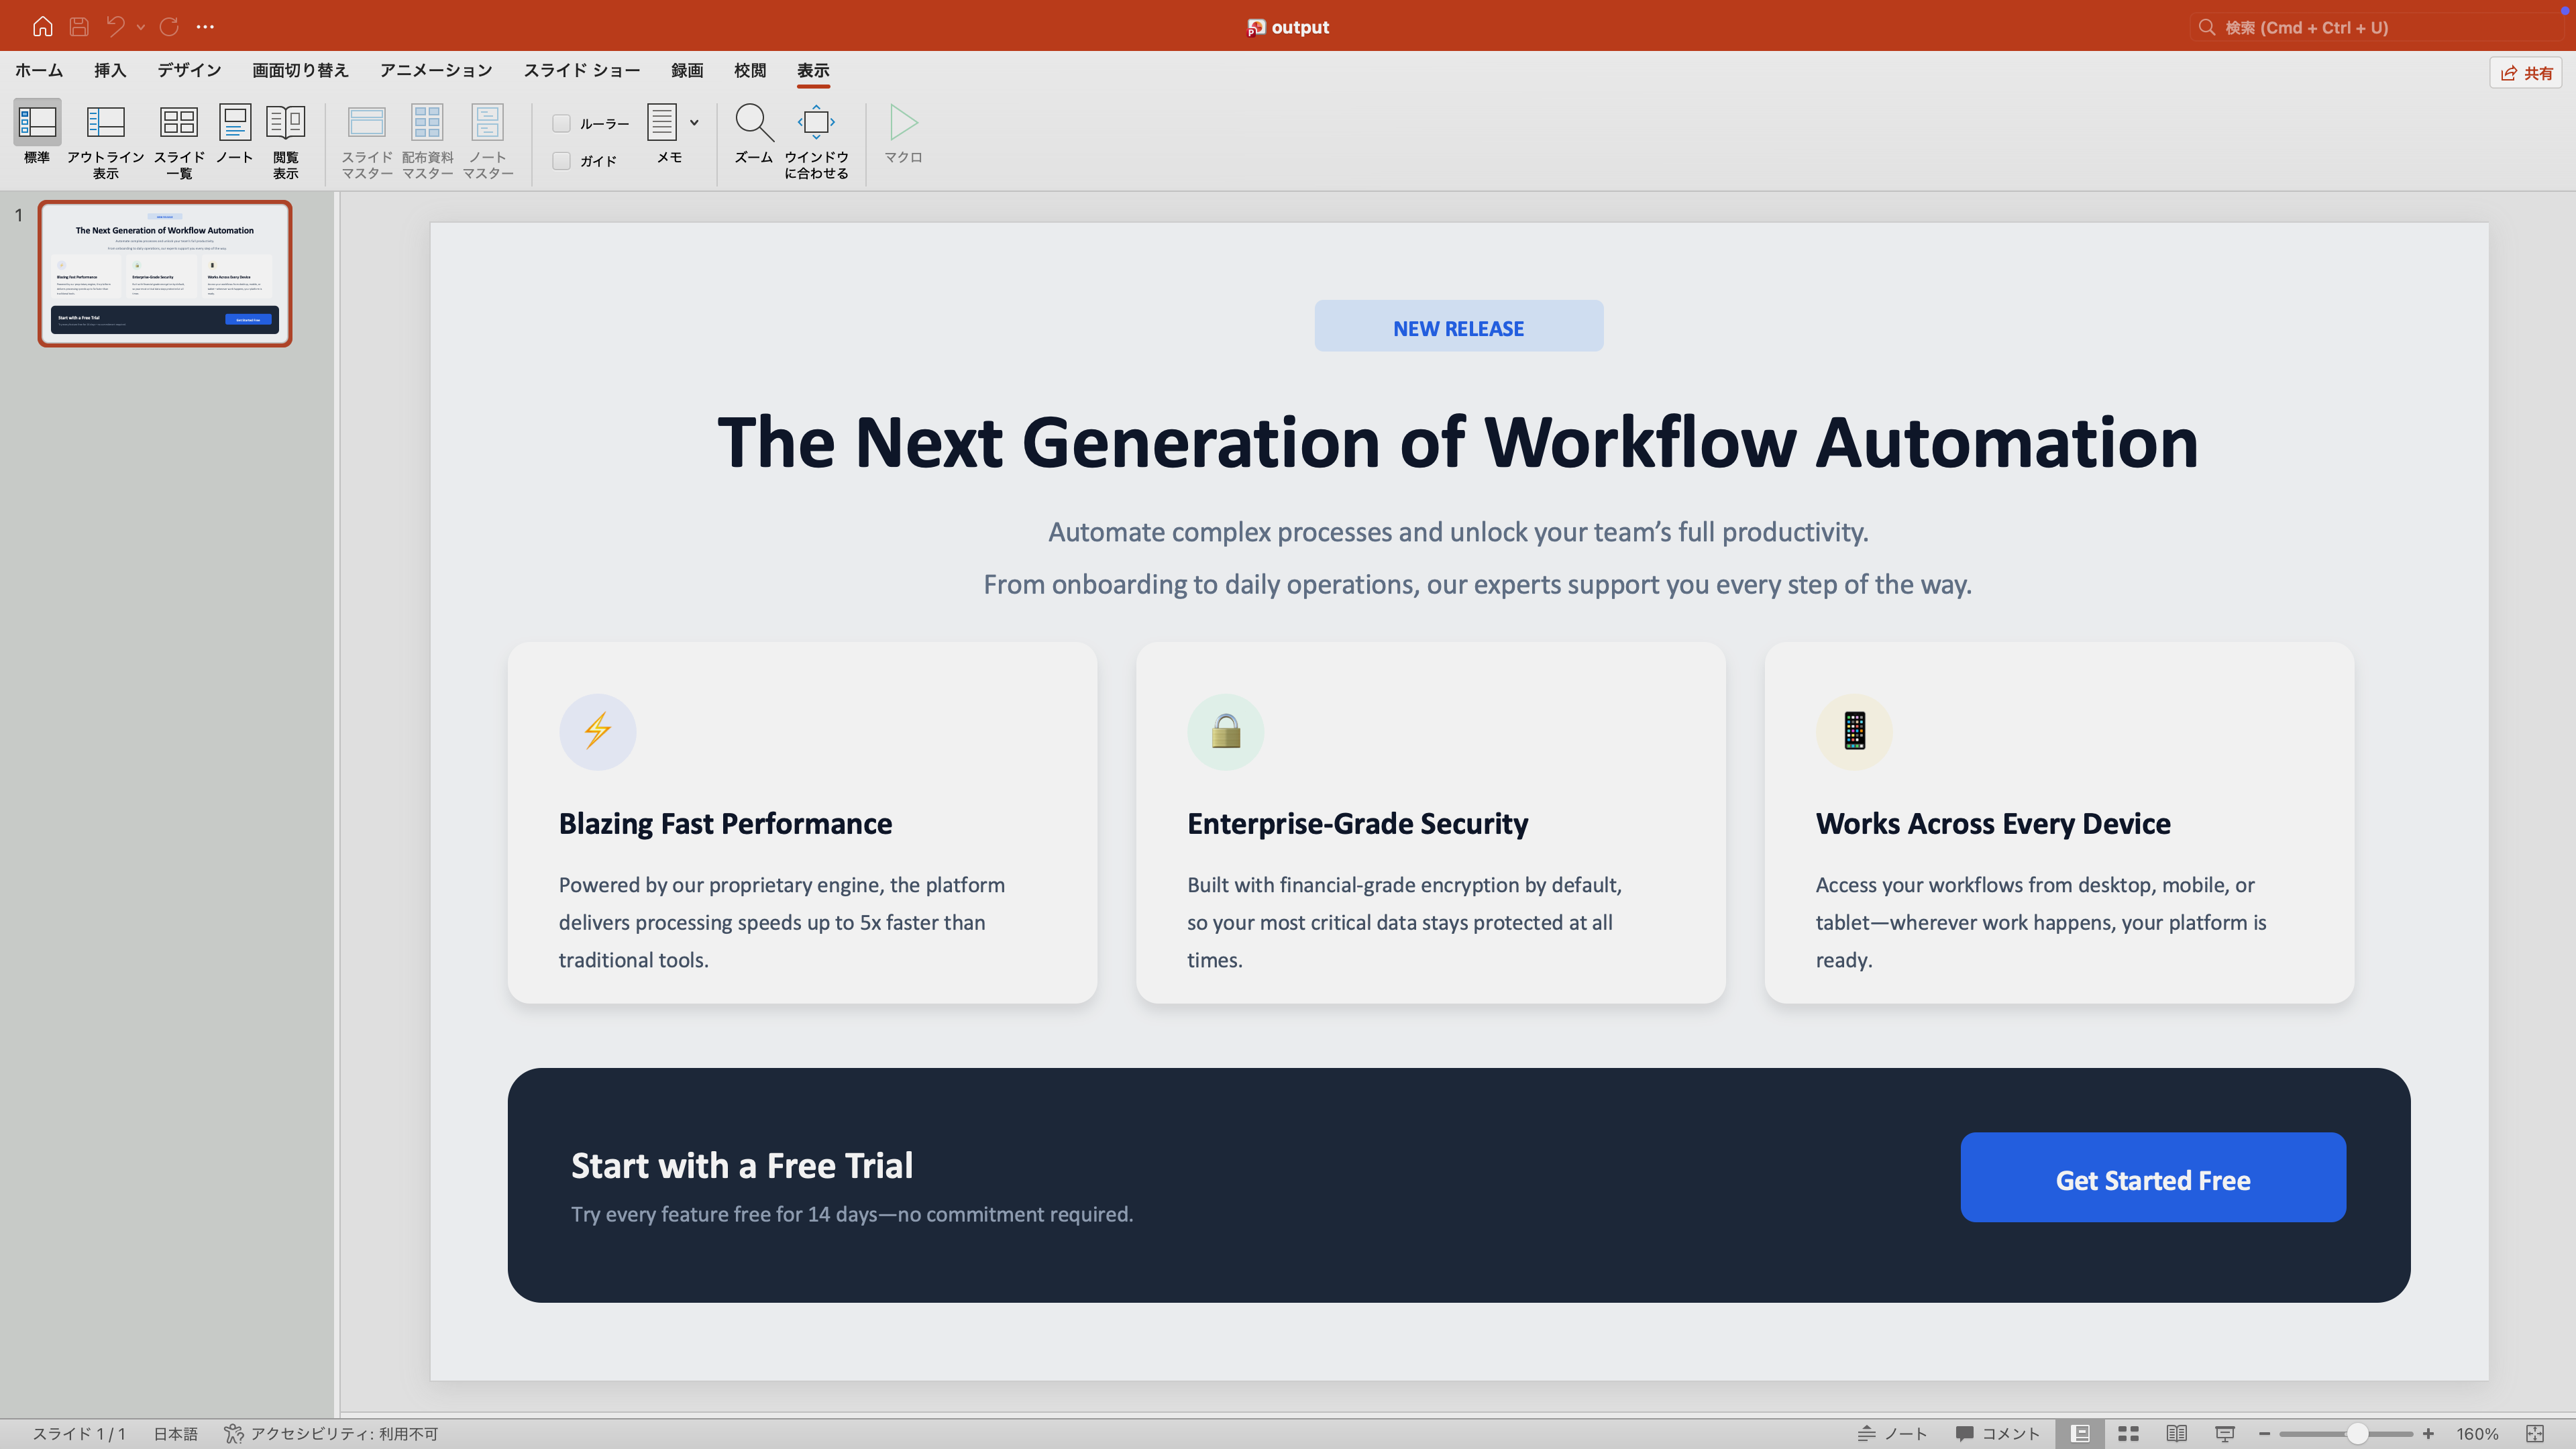Switch to 配布資料マスター view
The width and height of the screenshot is (2576, 1449).
pos(427,141)
